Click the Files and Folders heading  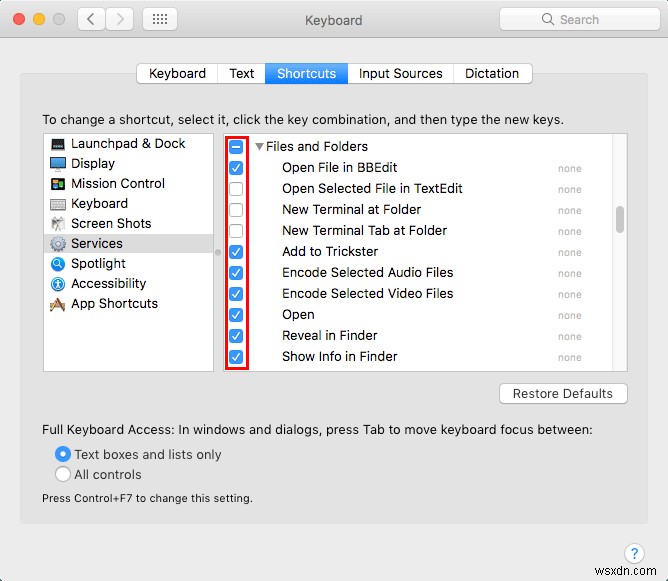[317, 147]
